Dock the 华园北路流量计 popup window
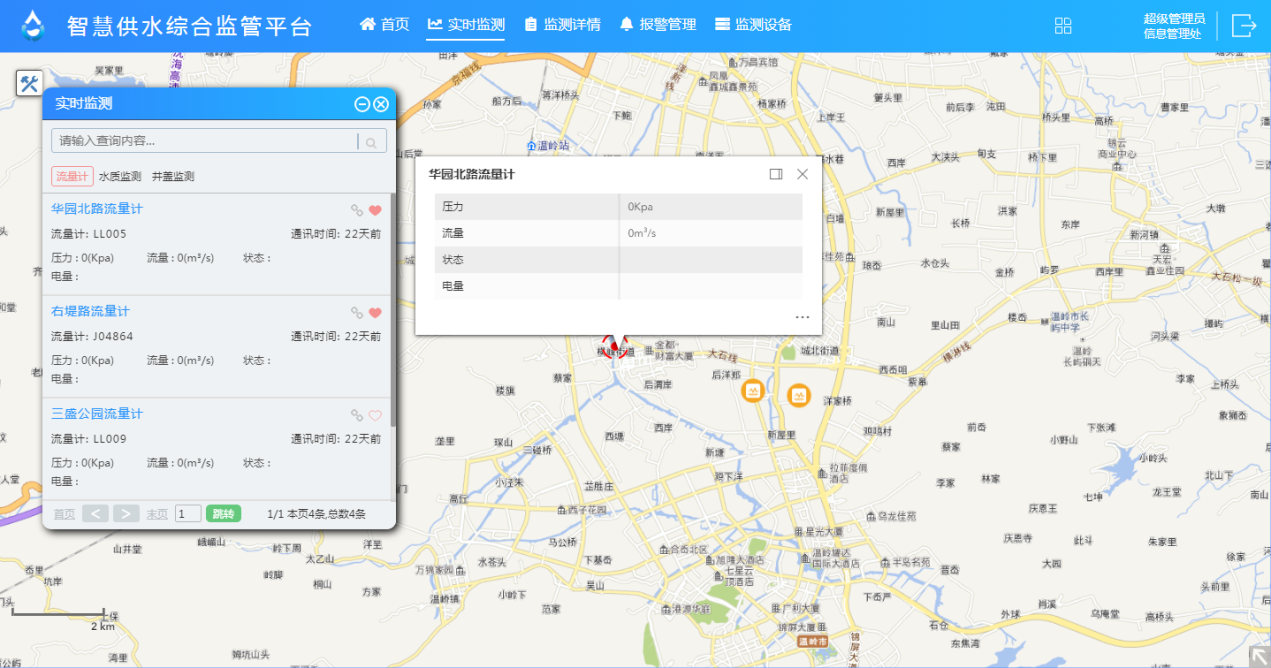Viewport: 1271px width, 668px height. click(776, 174)
